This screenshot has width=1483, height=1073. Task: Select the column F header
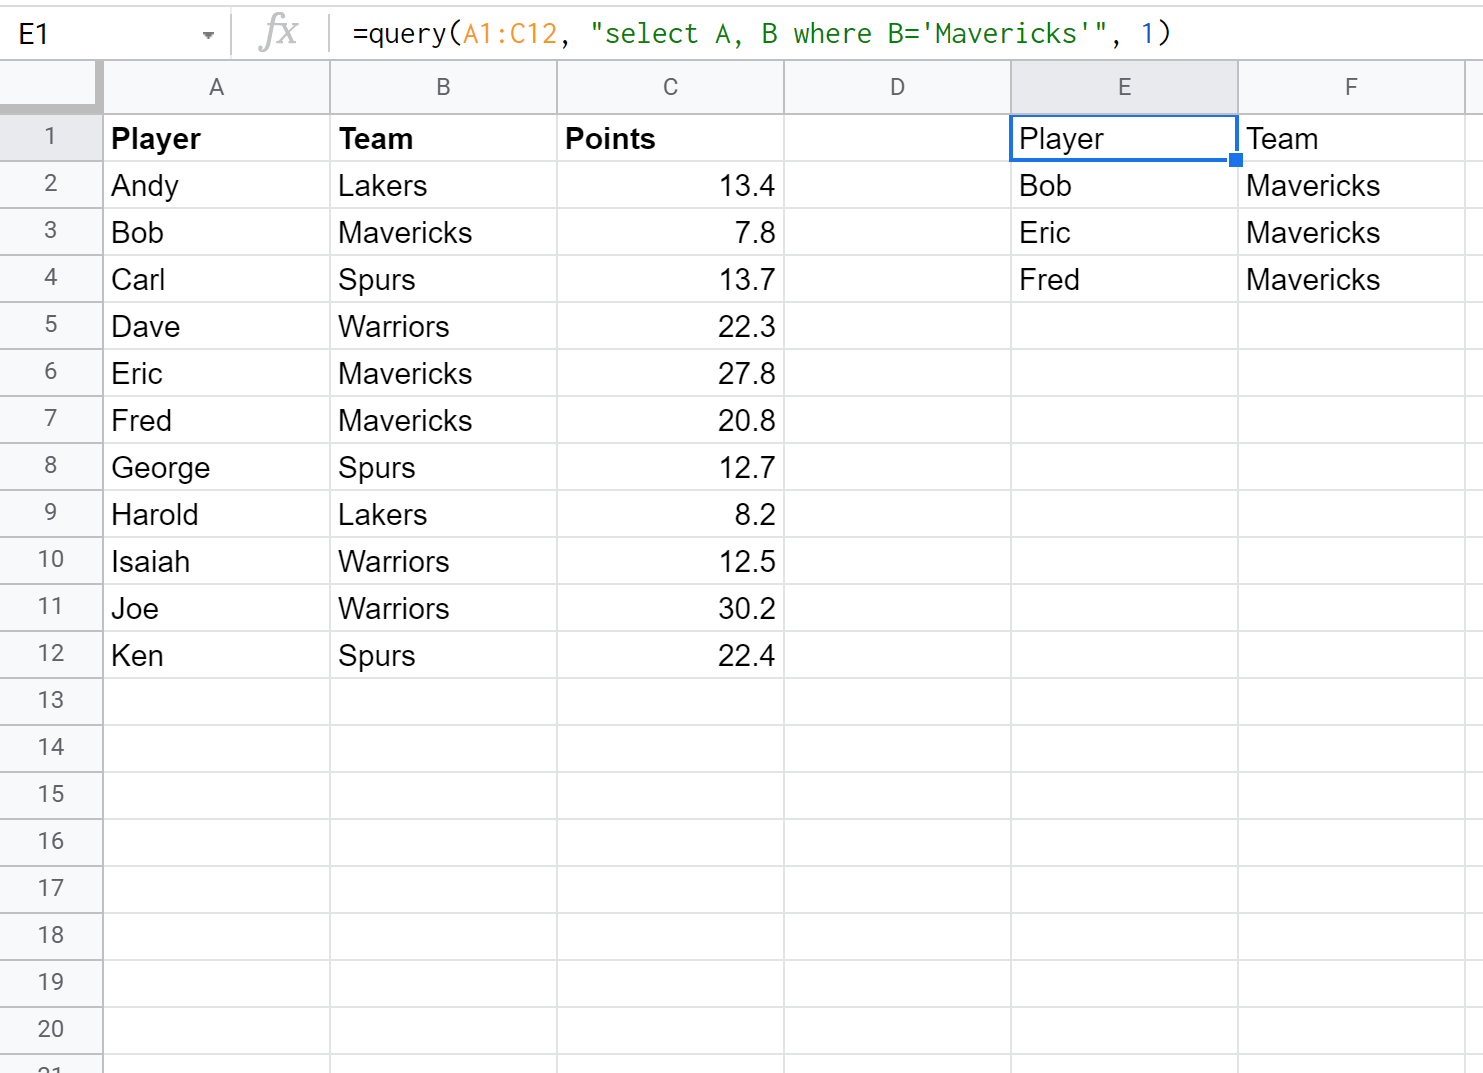[x=1351, y=88]
